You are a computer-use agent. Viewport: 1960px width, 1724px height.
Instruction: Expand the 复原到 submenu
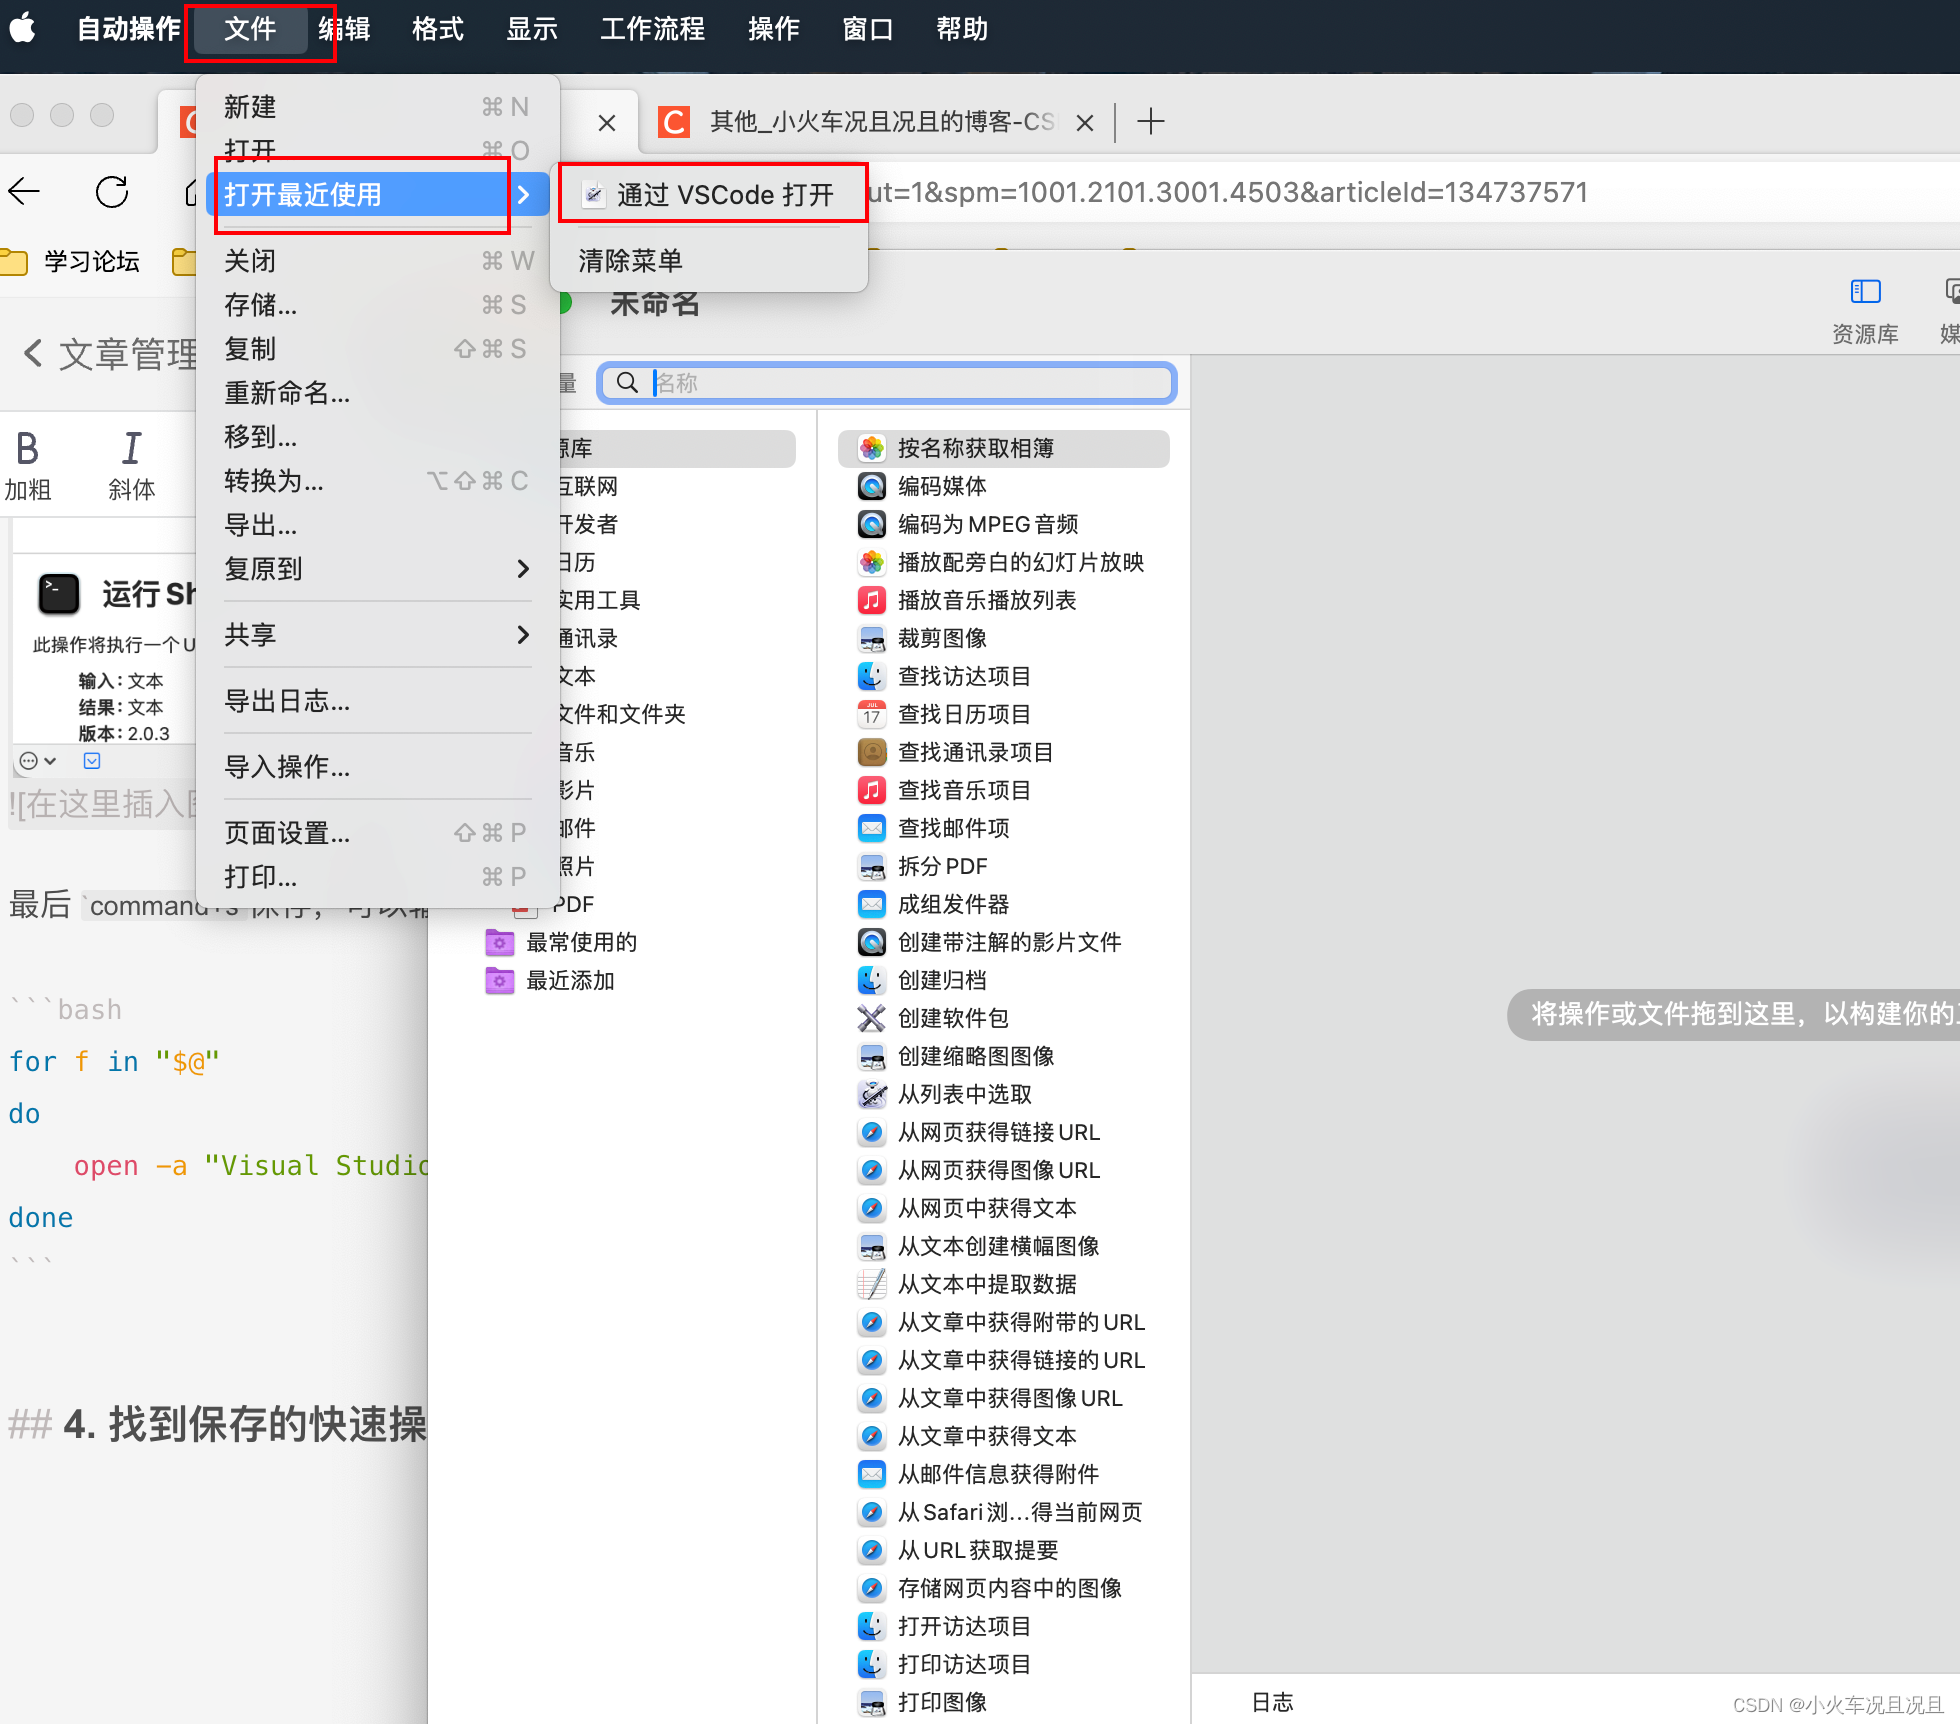tap(378, 569)
